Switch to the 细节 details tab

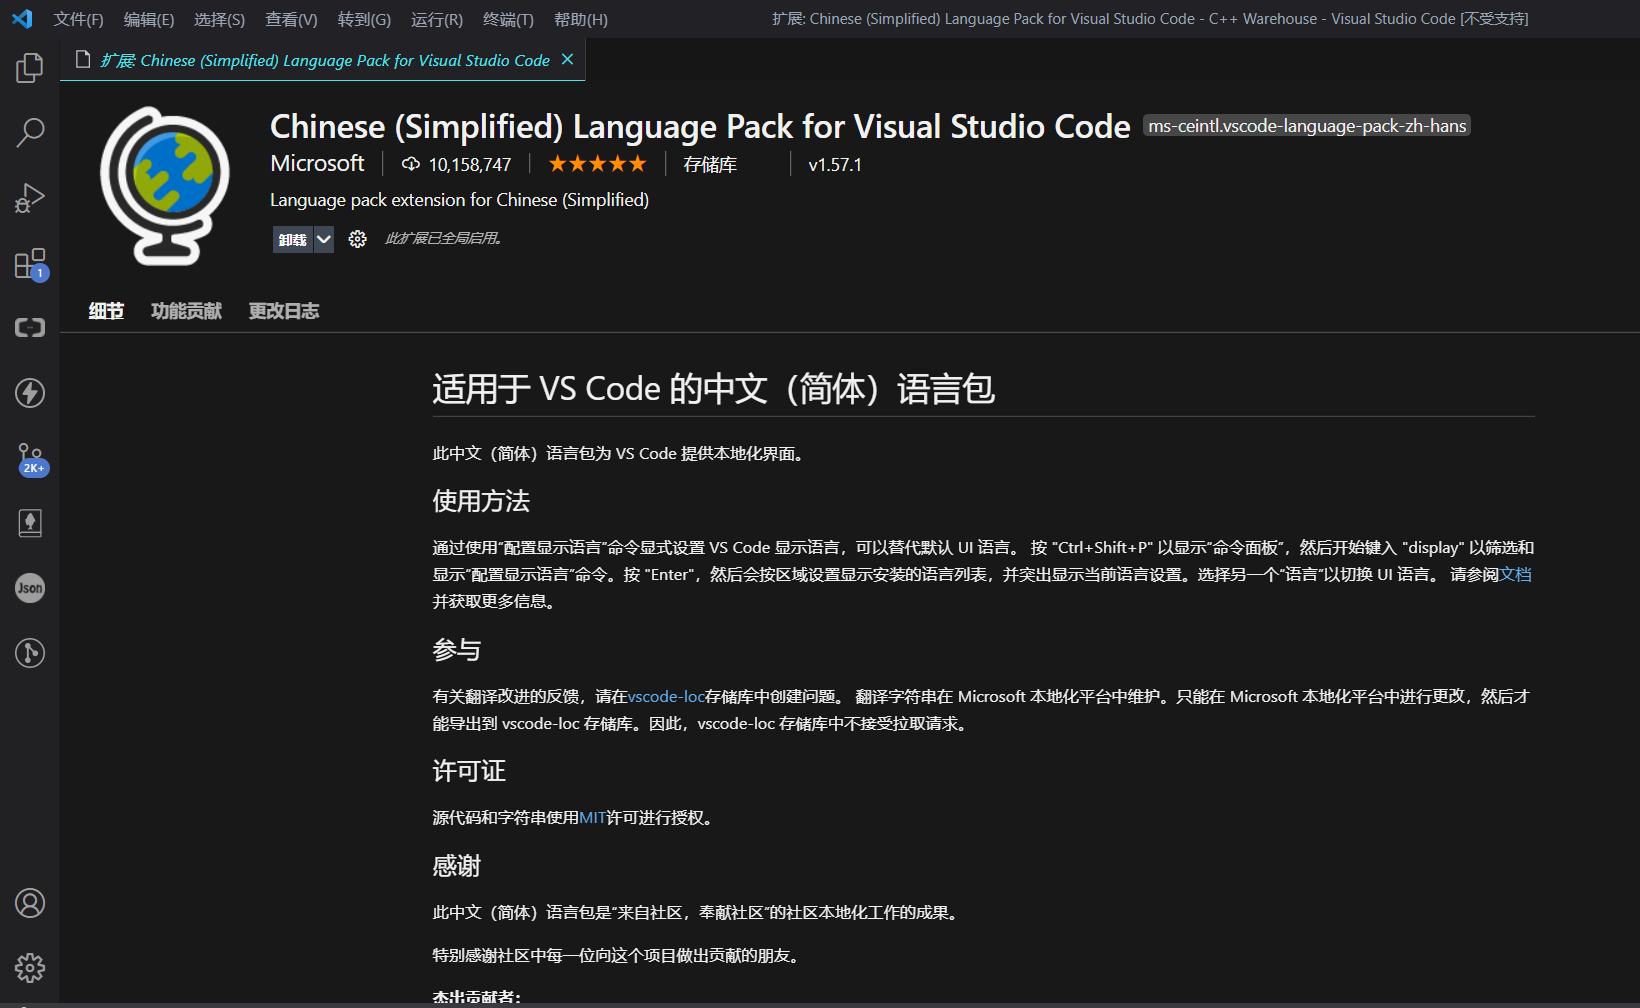[x=106, y=311]
